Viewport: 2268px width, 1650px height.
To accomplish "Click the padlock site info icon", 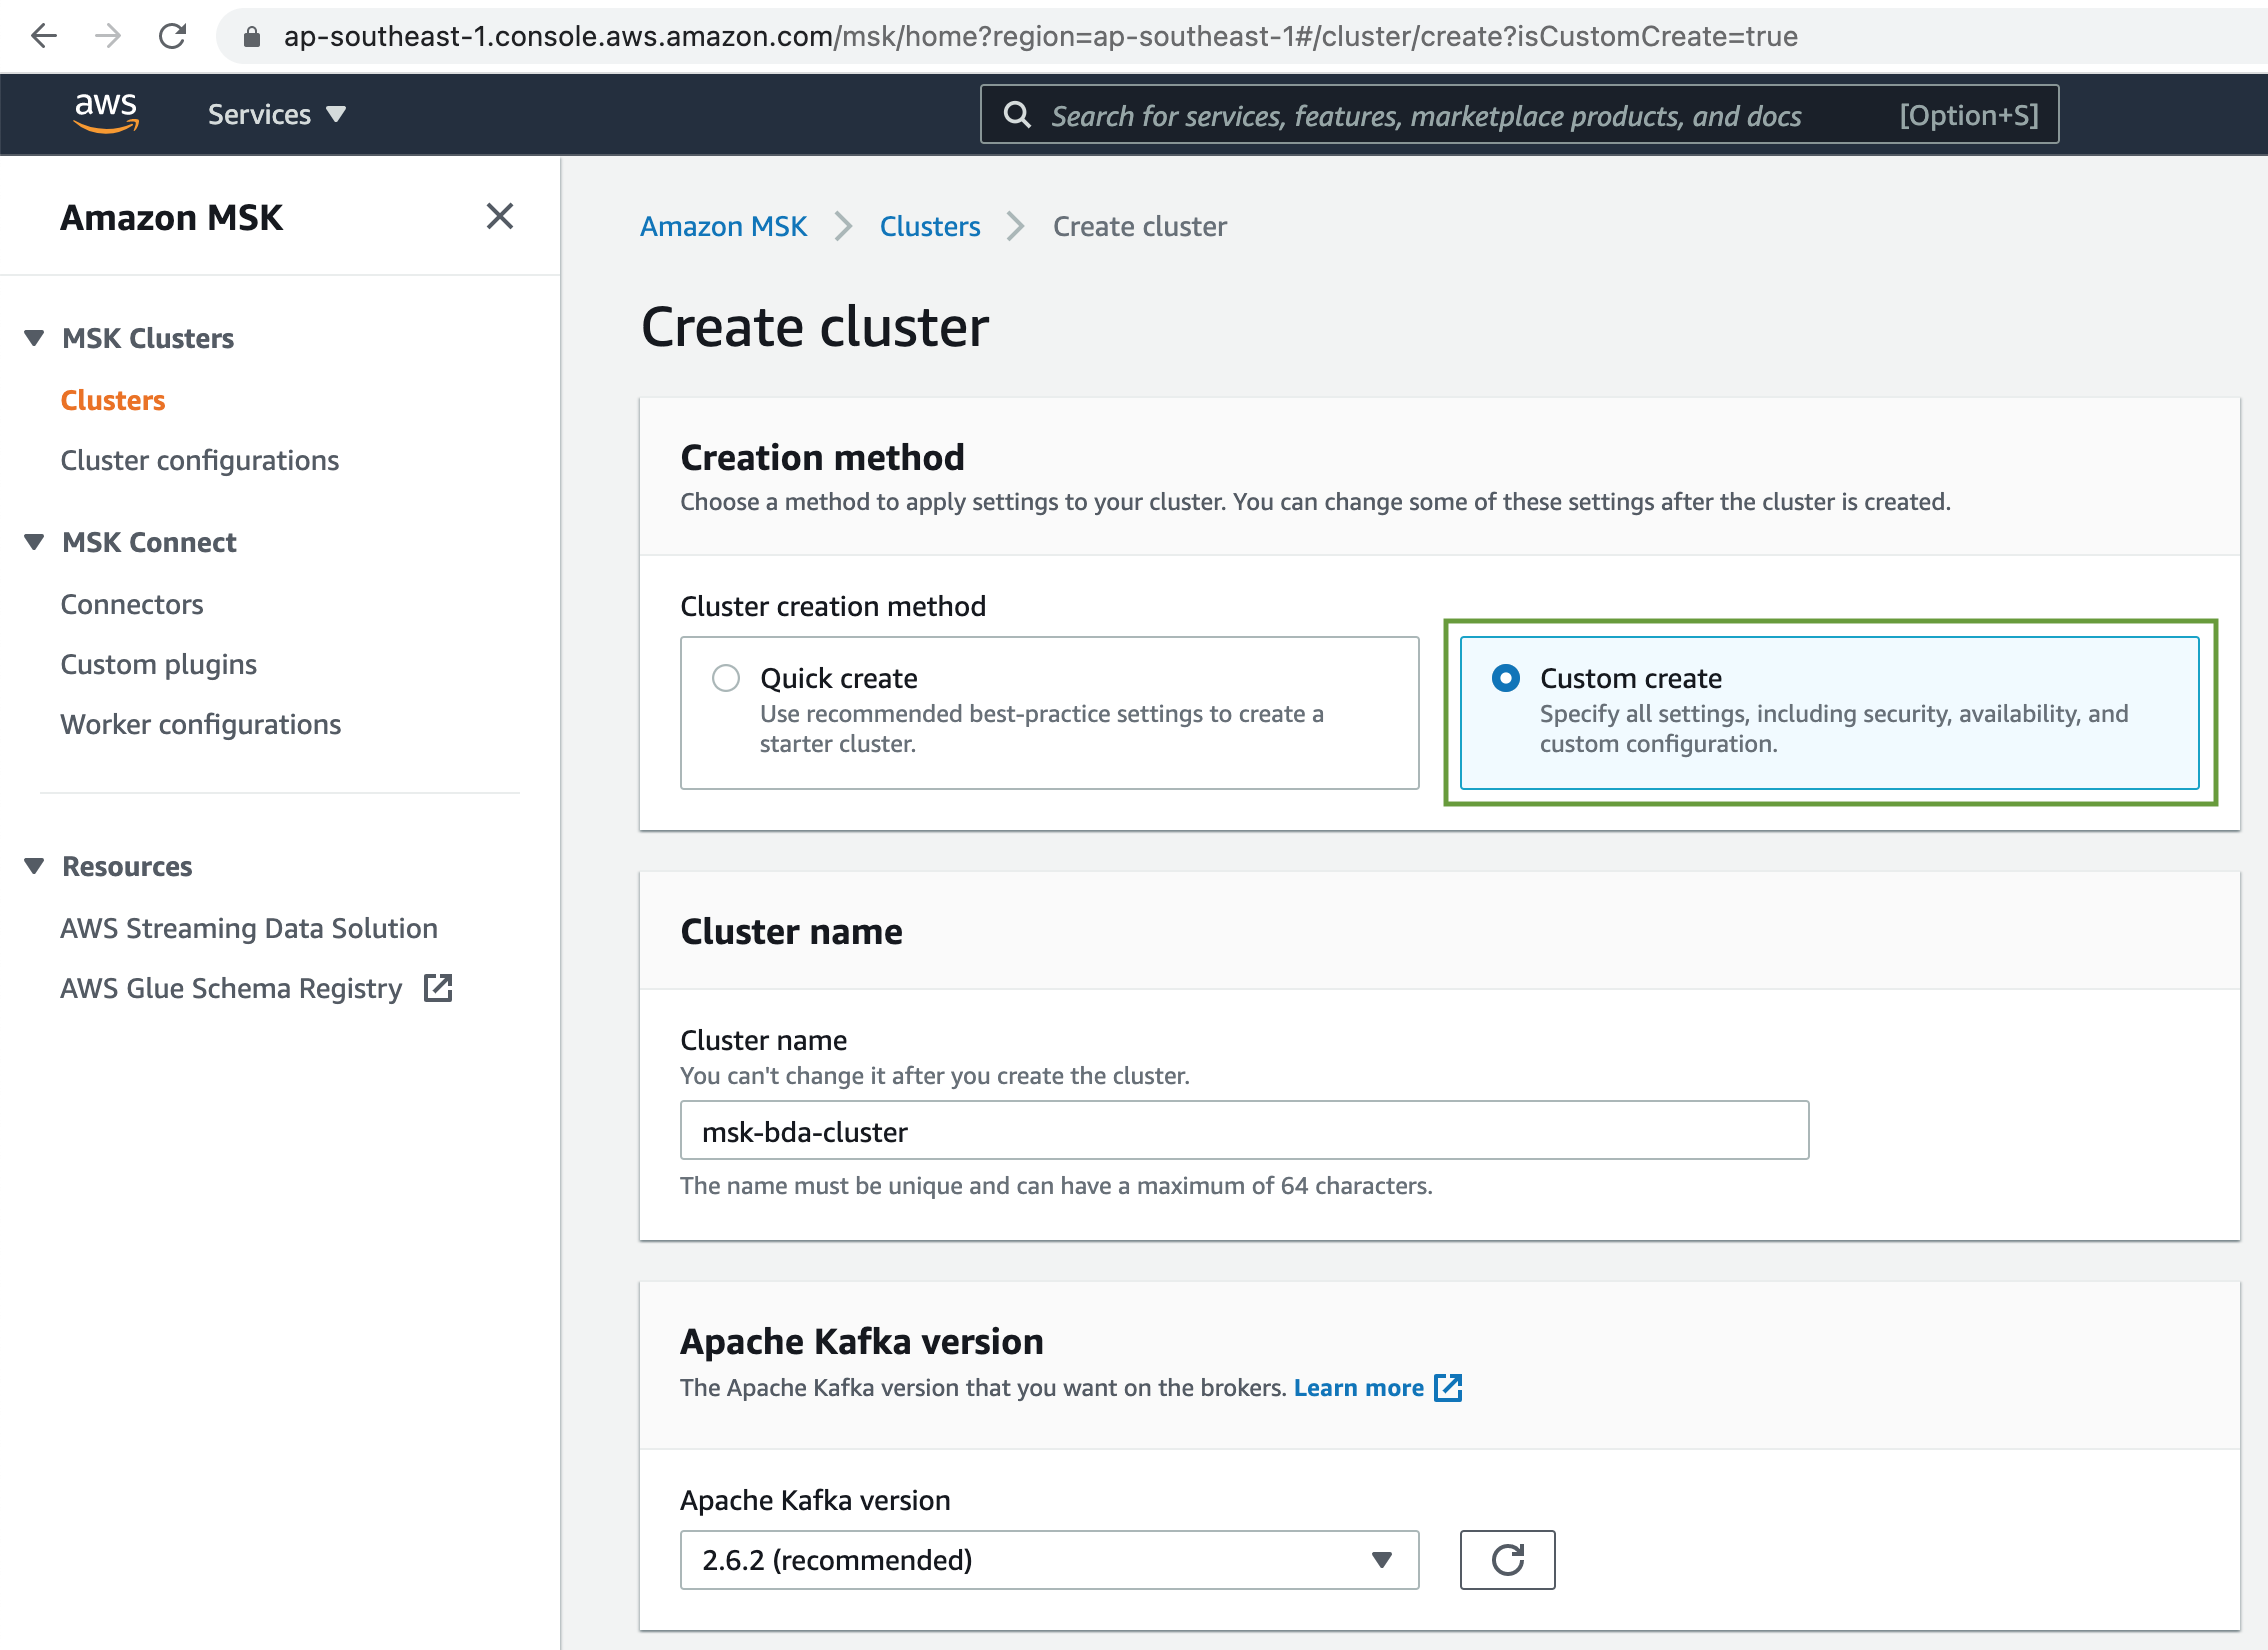I will (x=252, y=37).
